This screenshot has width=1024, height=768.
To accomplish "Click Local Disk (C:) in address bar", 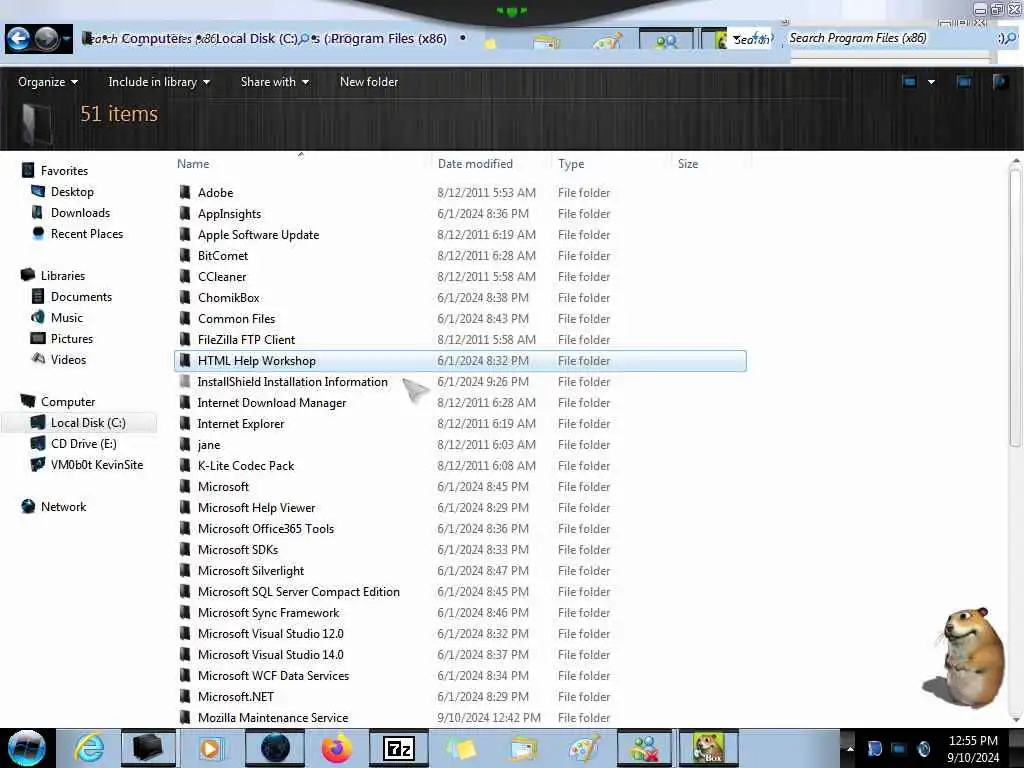I will click(x=257, y=39).
